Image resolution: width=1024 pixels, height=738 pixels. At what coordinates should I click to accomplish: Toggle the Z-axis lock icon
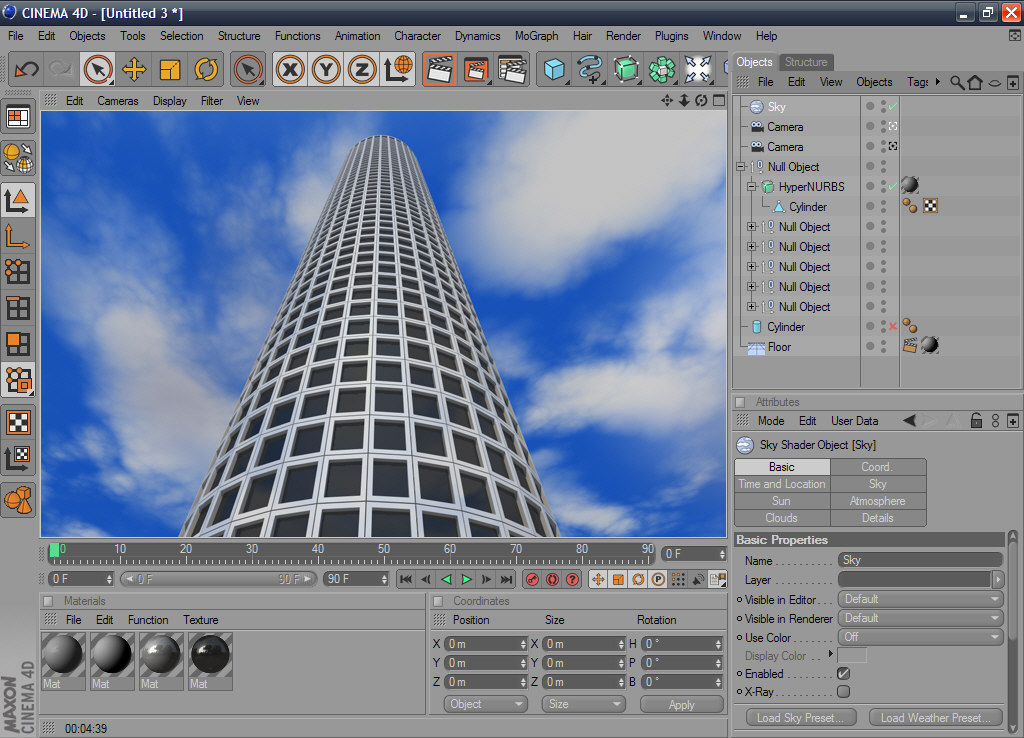362,69
